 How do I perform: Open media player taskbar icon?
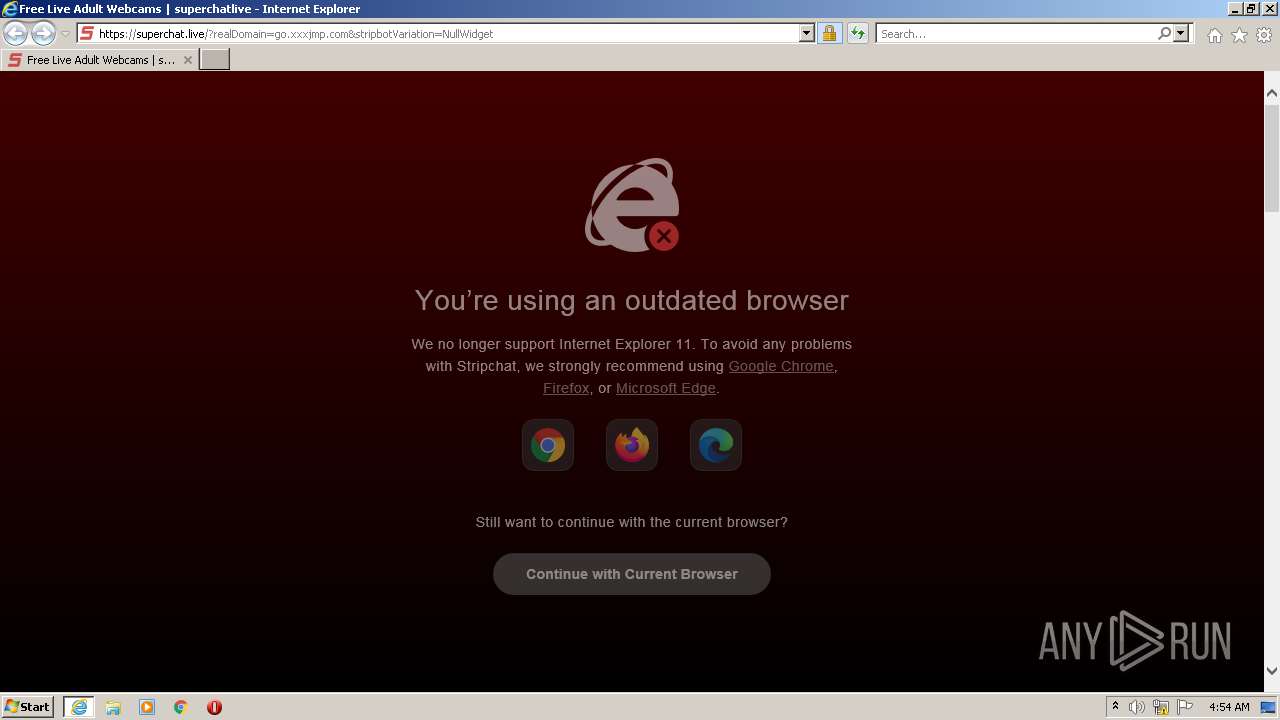147,707
